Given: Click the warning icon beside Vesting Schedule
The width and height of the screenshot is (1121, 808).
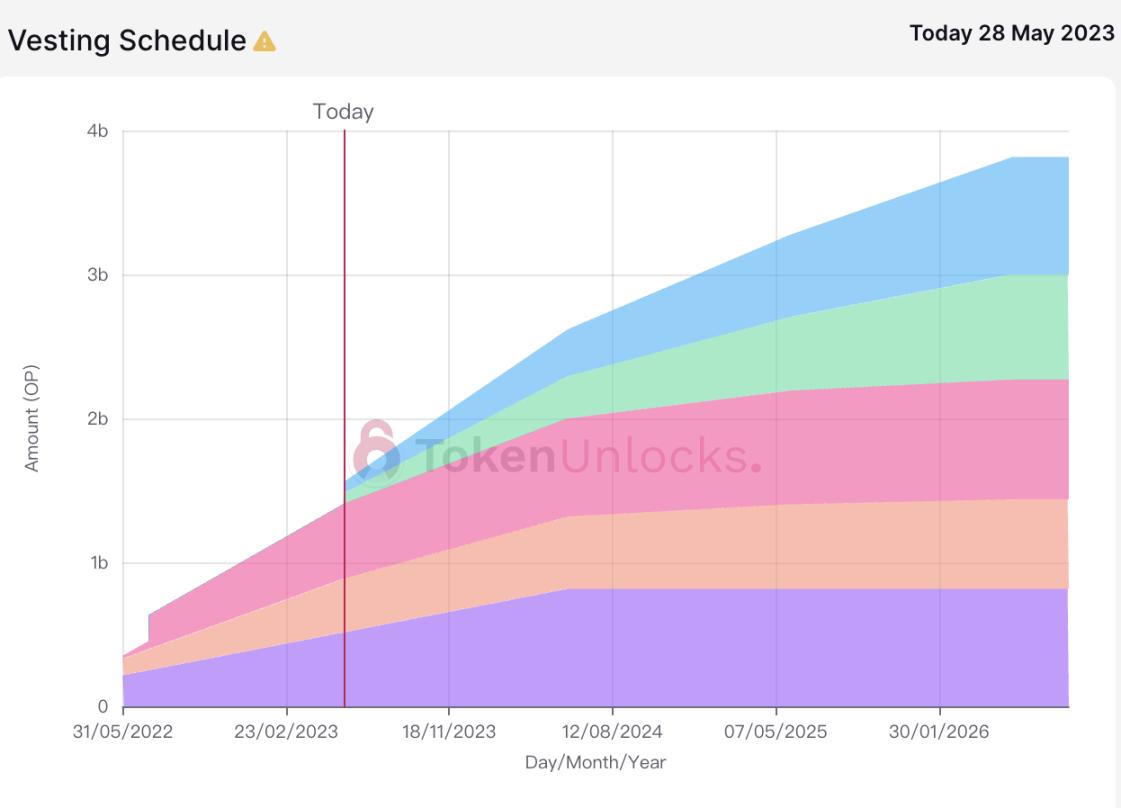Looking at the screenshot, I should (x=264, y=41).
